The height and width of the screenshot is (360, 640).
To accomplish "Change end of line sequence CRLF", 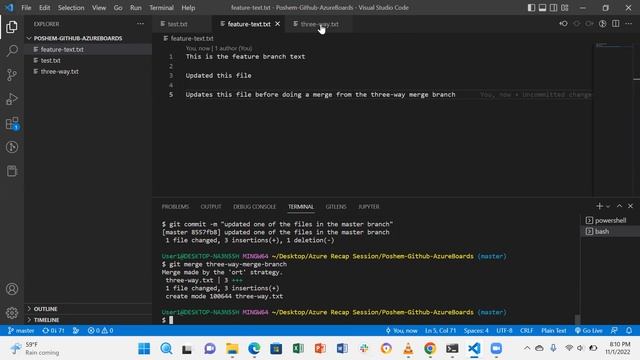I will pyautogui.click(x=526, y=331).
